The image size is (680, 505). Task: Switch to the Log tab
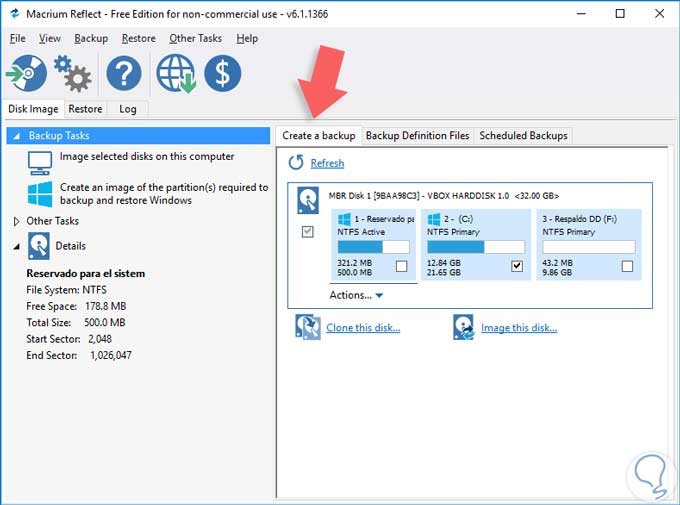tap(128, 109)
